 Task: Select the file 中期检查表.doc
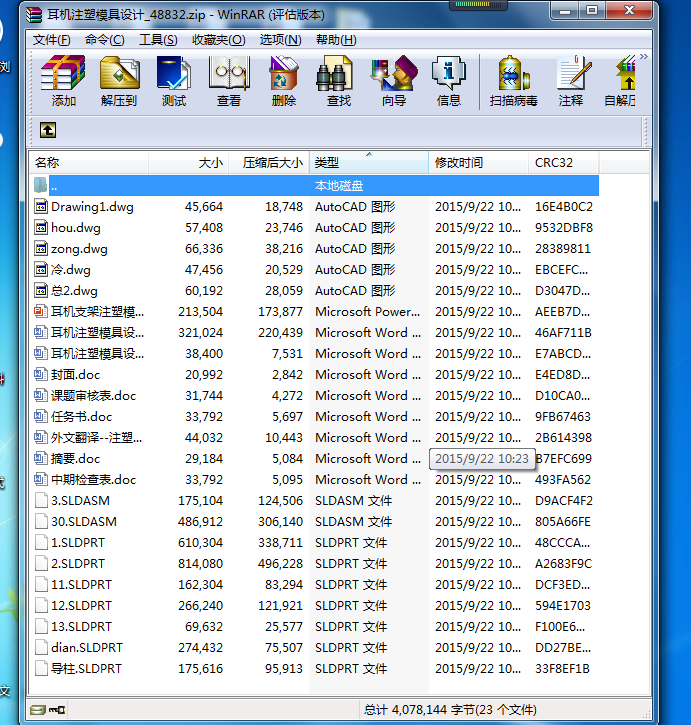(x=93, y=480)
